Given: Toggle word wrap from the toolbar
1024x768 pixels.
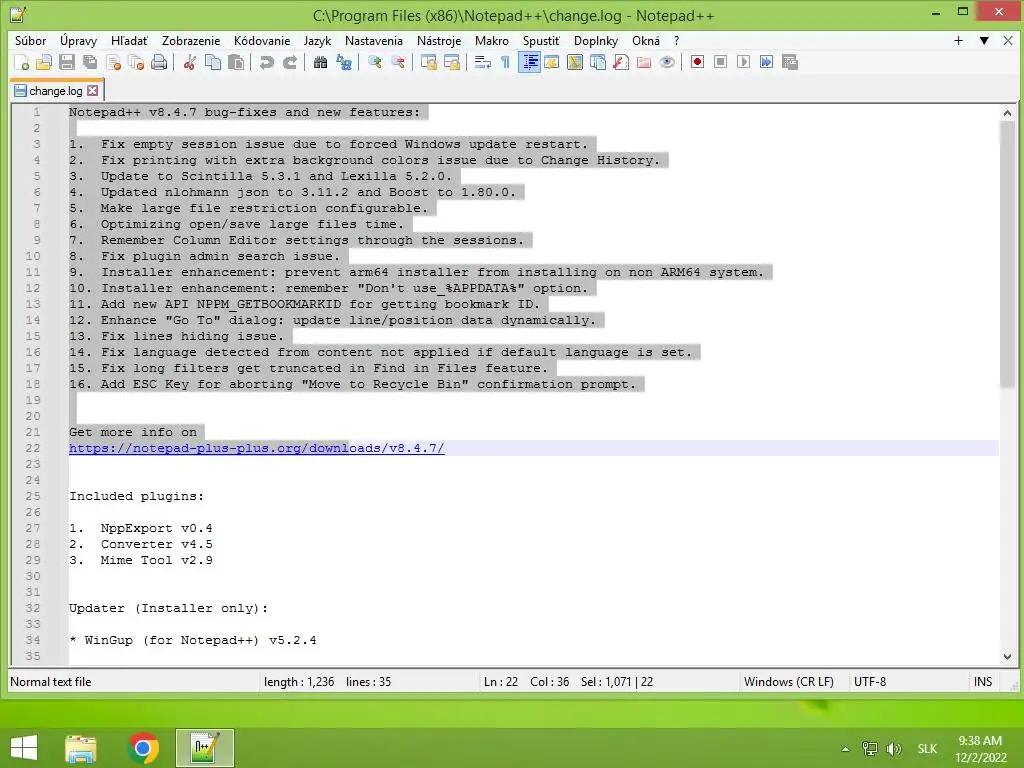Looking at the screenshot, I should click(x=483, y=62).
